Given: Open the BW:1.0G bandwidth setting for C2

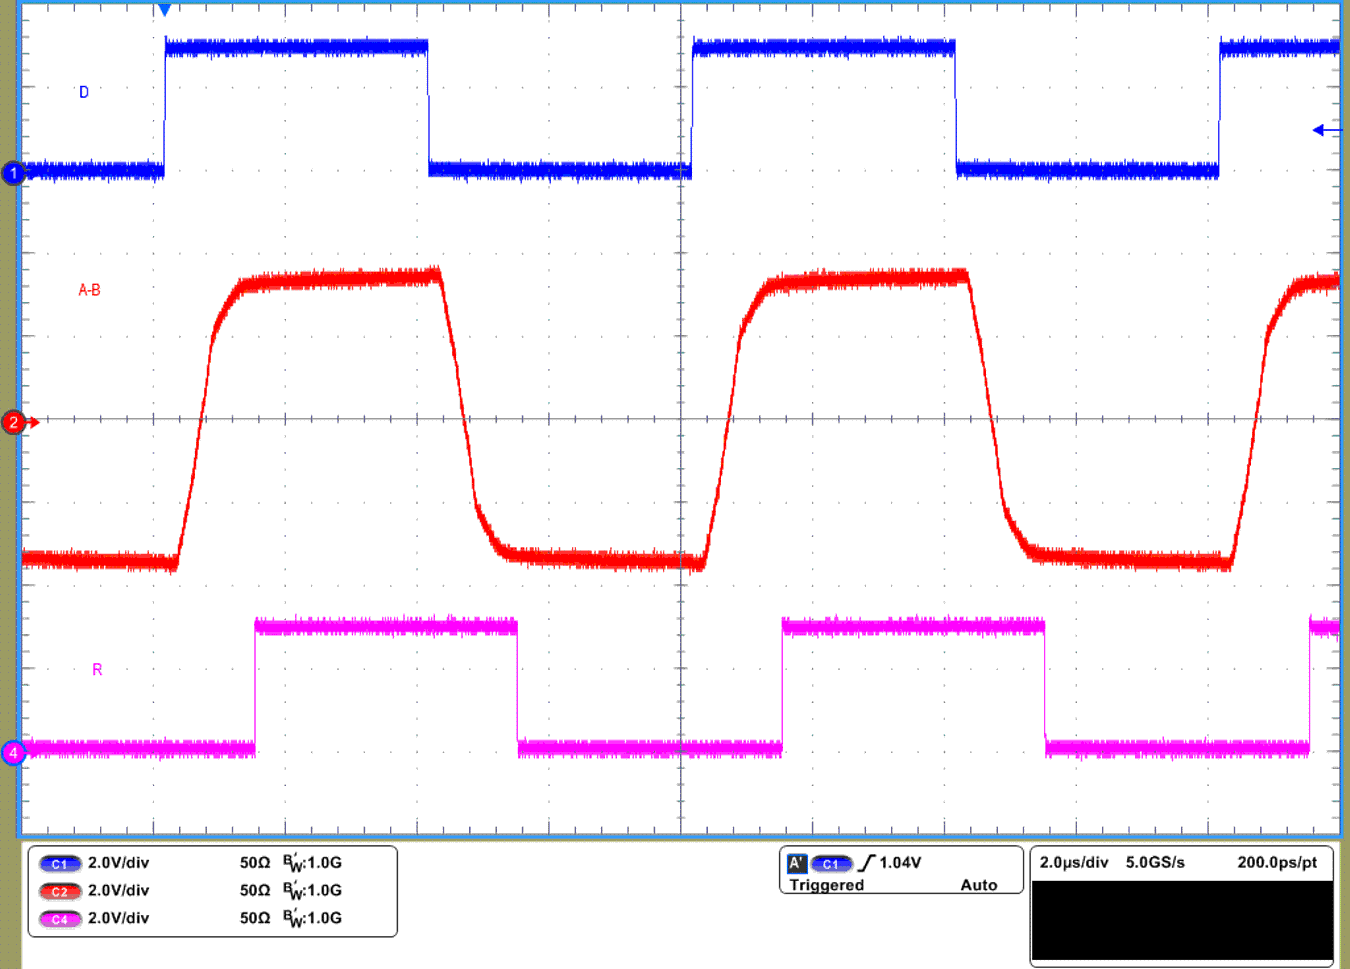Looking at the screenshot, I should tap(312, 890).
